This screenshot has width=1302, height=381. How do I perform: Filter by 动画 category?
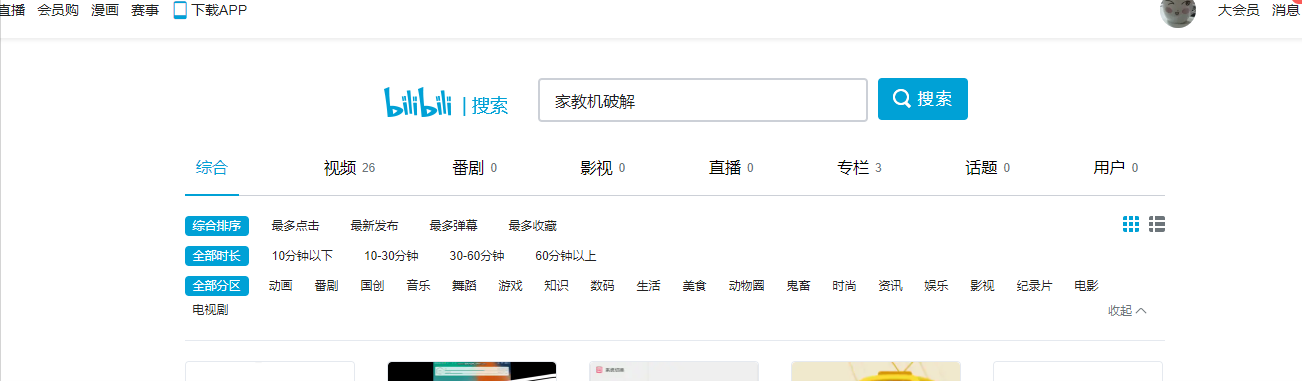pyautogui.click(x=280, y=286)
